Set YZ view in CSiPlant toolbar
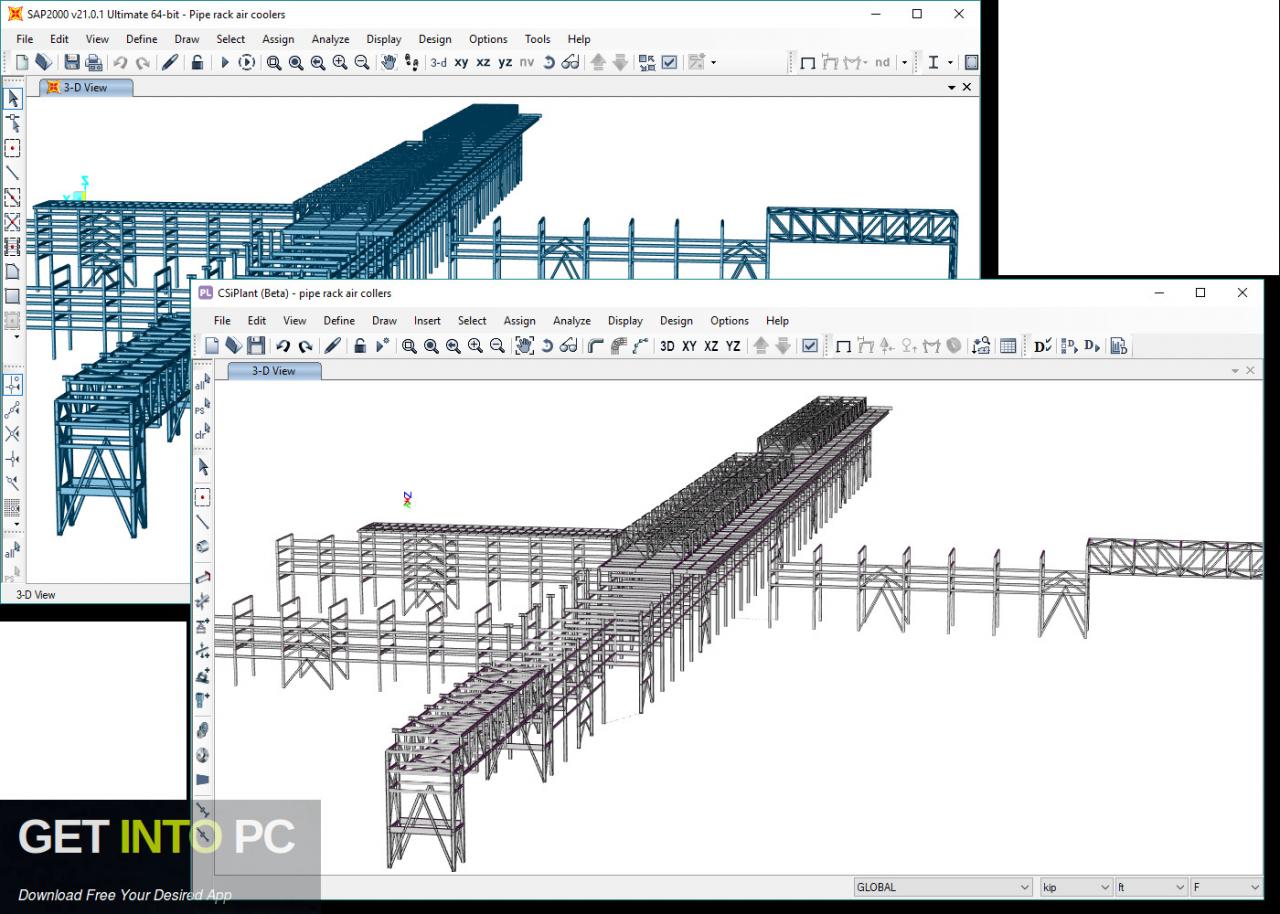This screenshot has height=914, width=1280. (733, 346)
